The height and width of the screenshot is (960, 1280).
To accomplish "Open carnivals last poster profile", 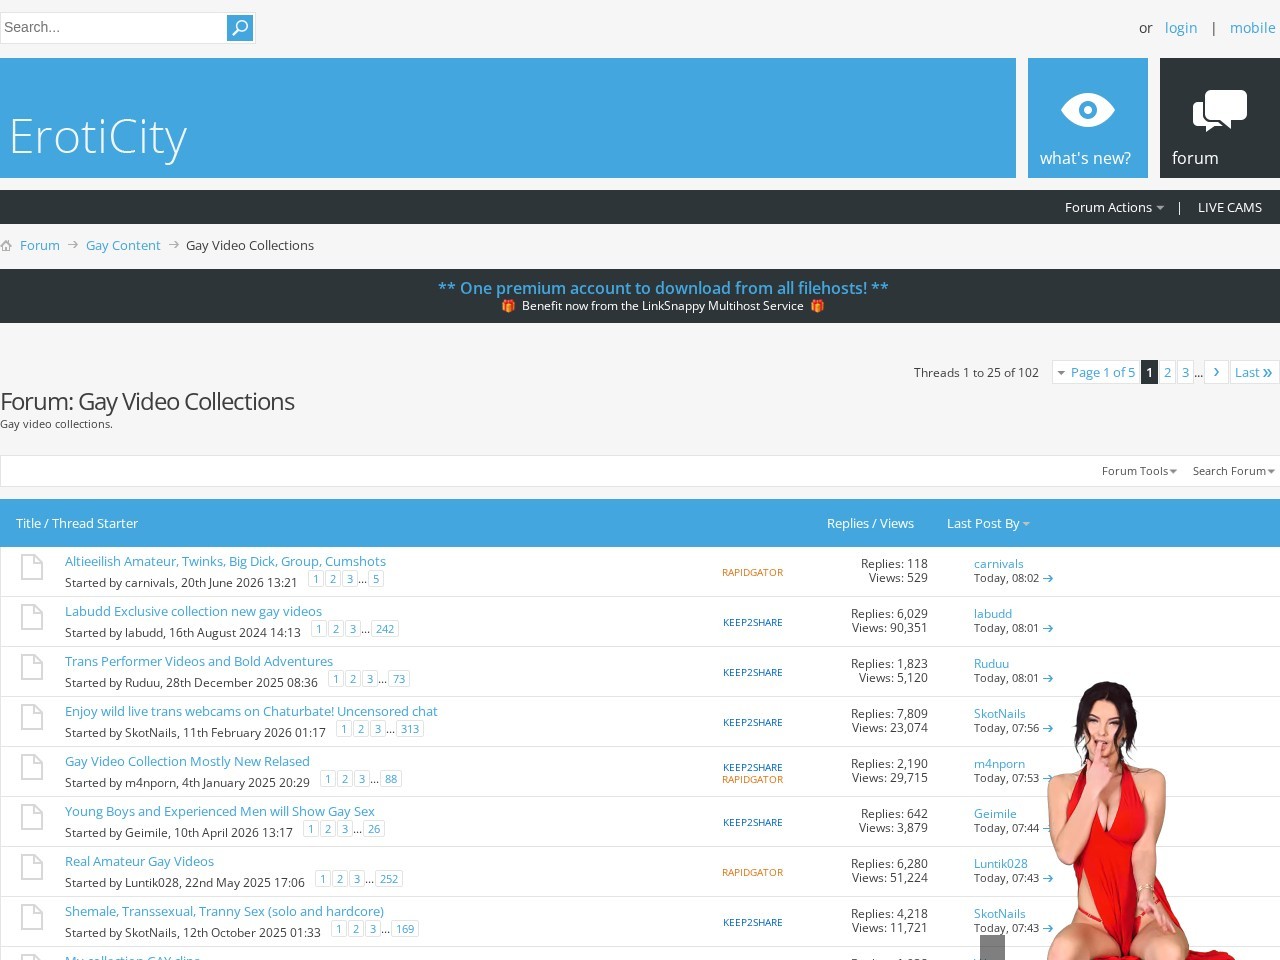I will pyautogui.click(x=998, y=564).
